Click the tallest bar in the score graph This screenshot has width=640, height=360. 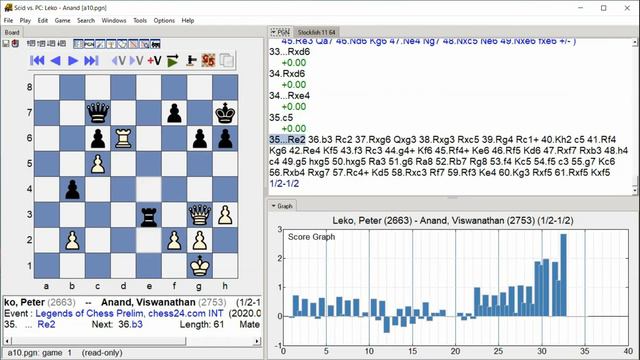(x=563, y=275)
